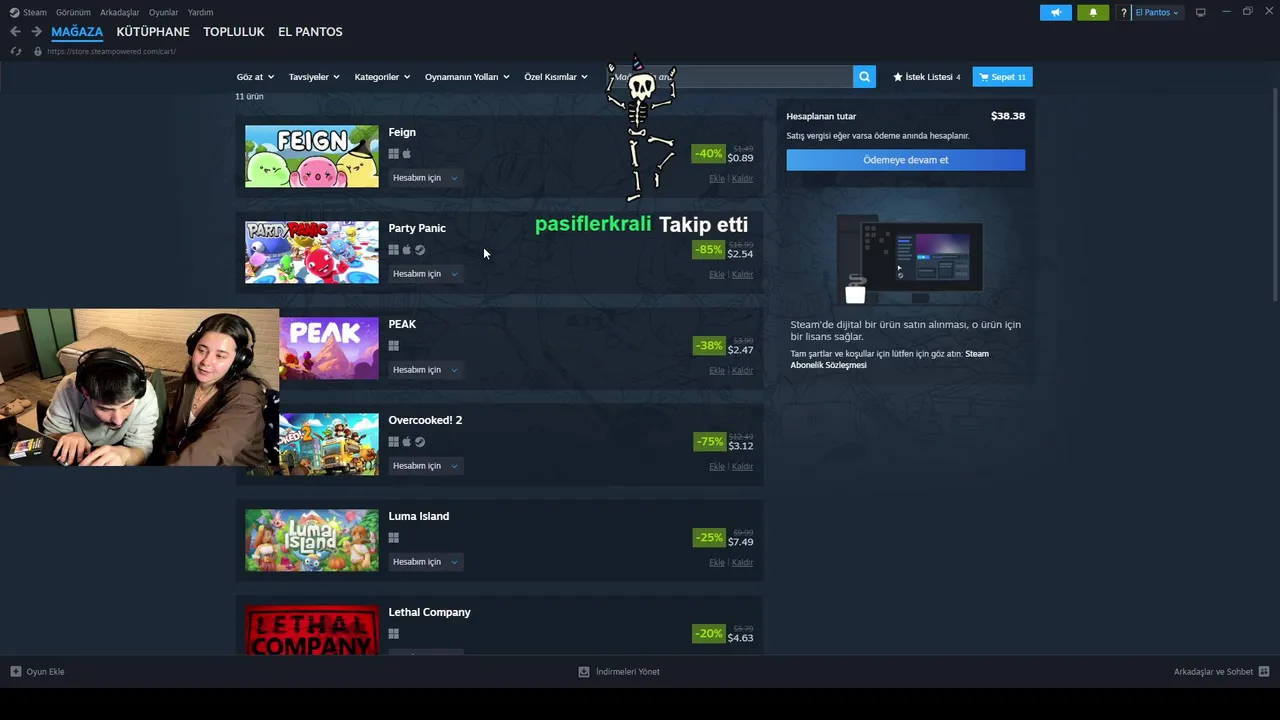Go back with the left arrow
Viewport: 1280px width, 720px height.
[x=15, y=32]
